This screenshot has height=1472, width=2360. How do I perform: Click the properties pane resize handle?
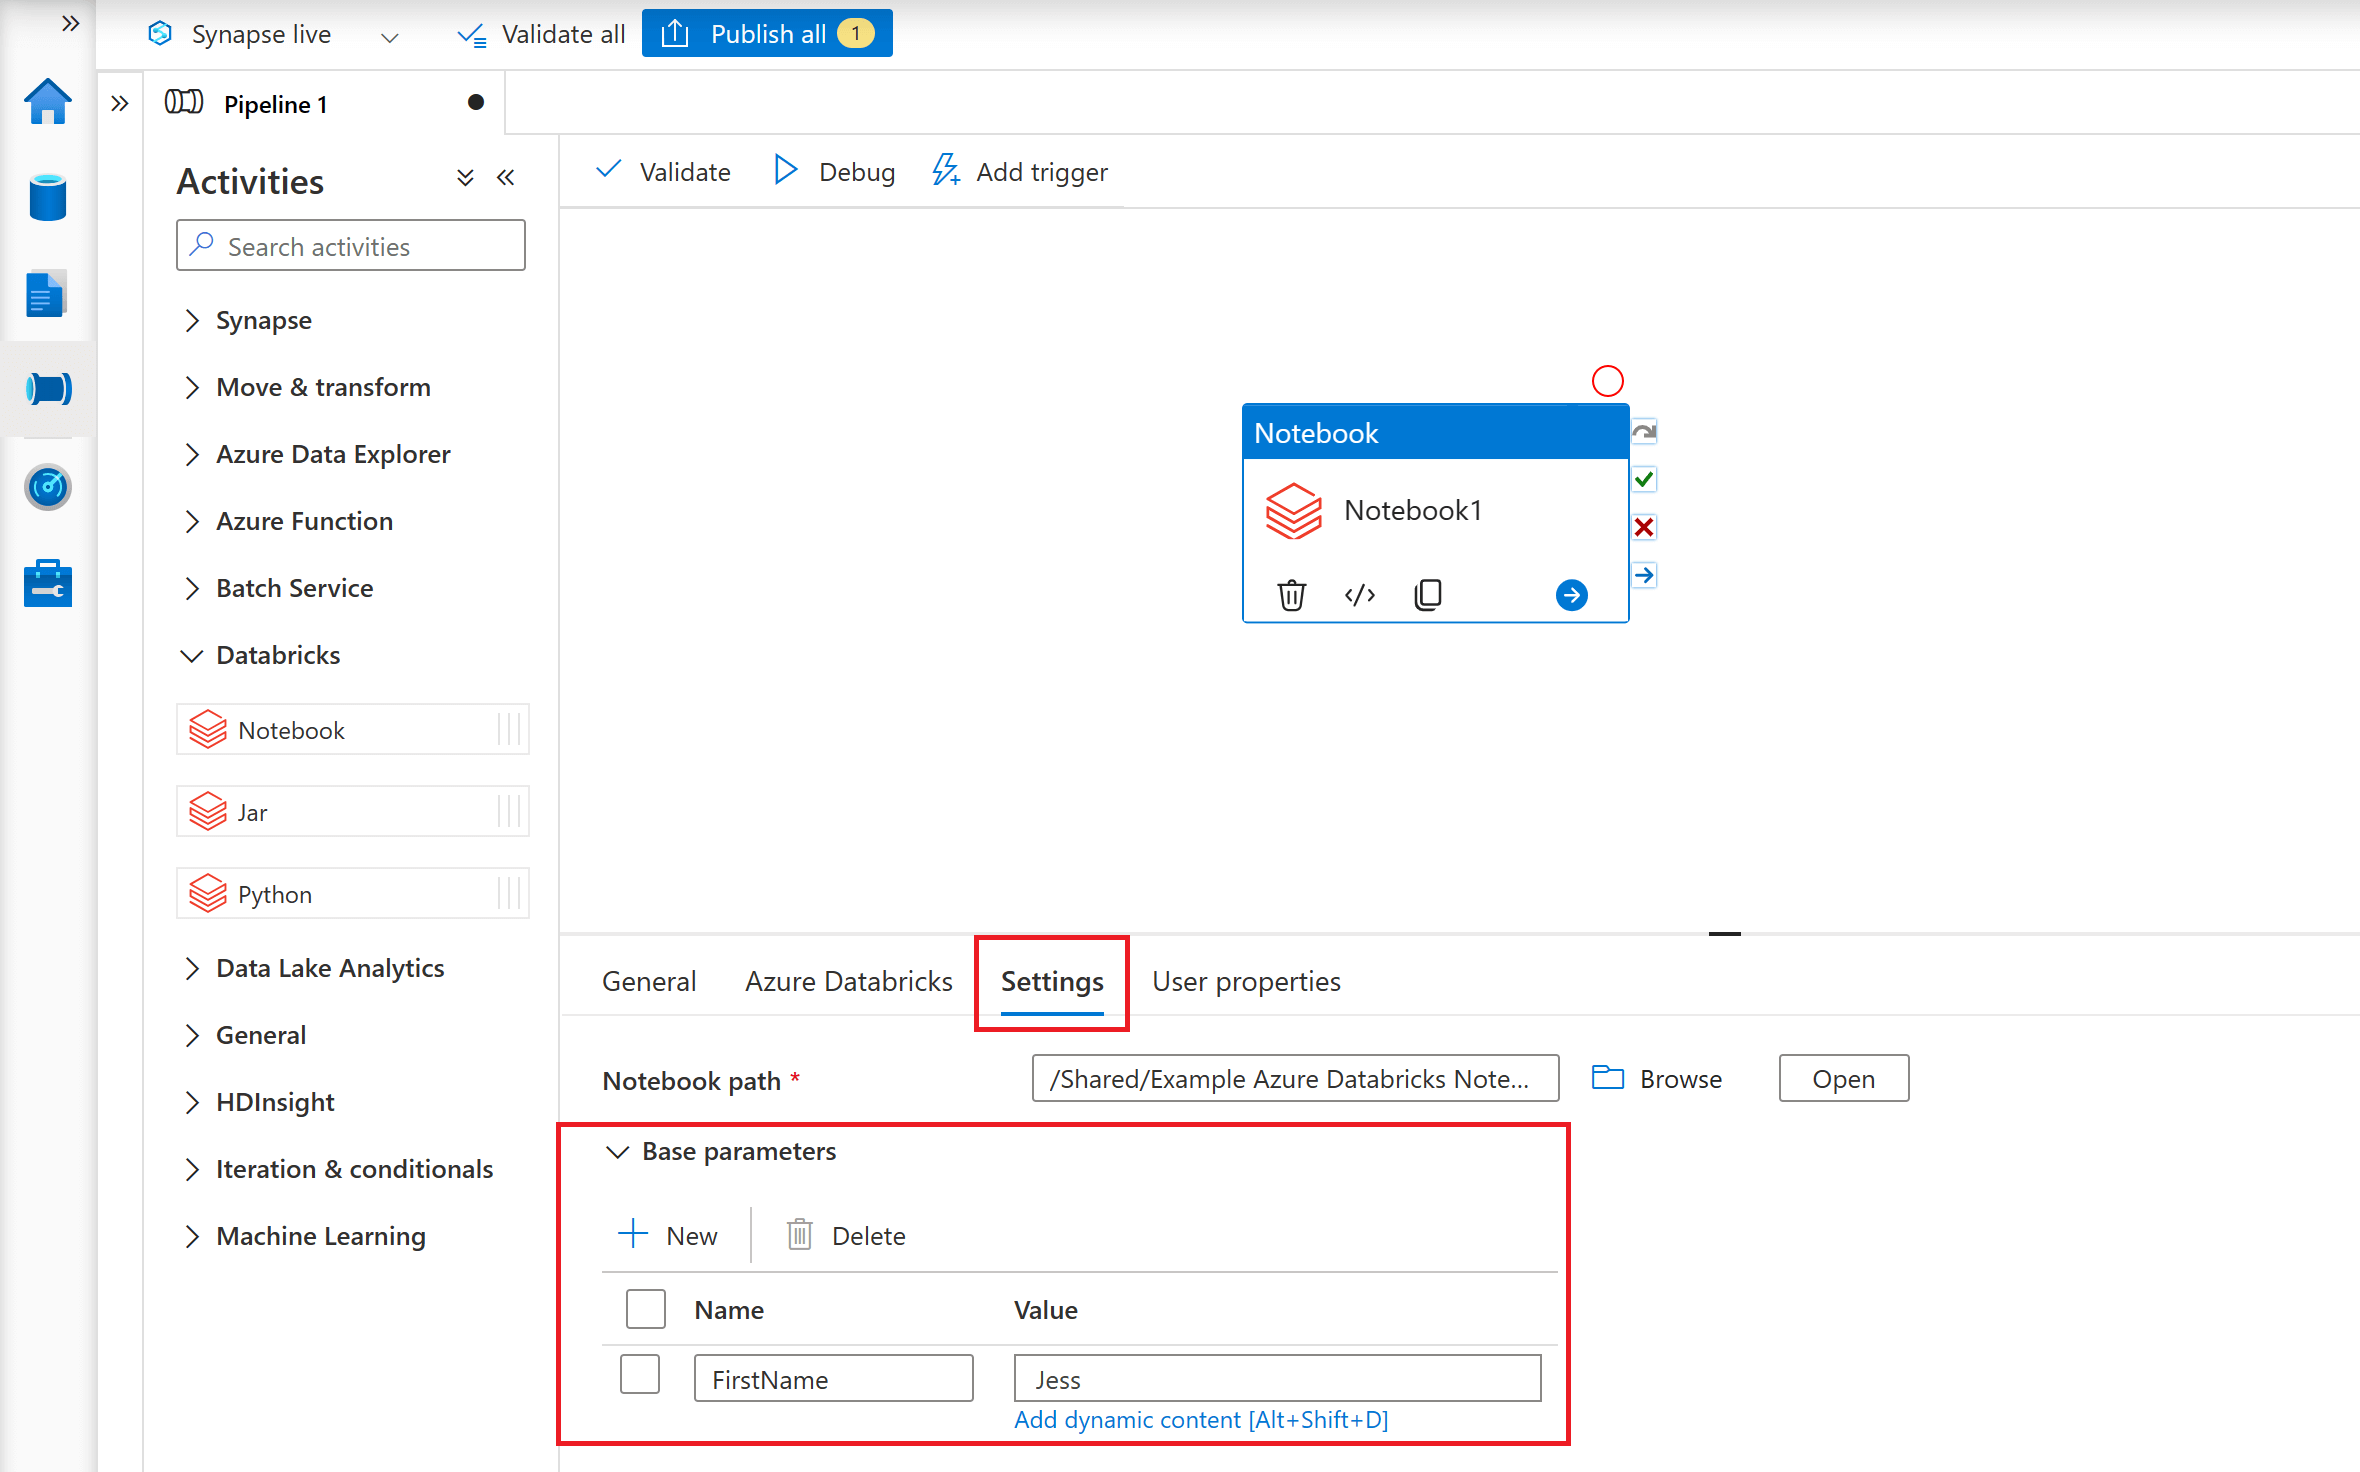(1725, 934)
